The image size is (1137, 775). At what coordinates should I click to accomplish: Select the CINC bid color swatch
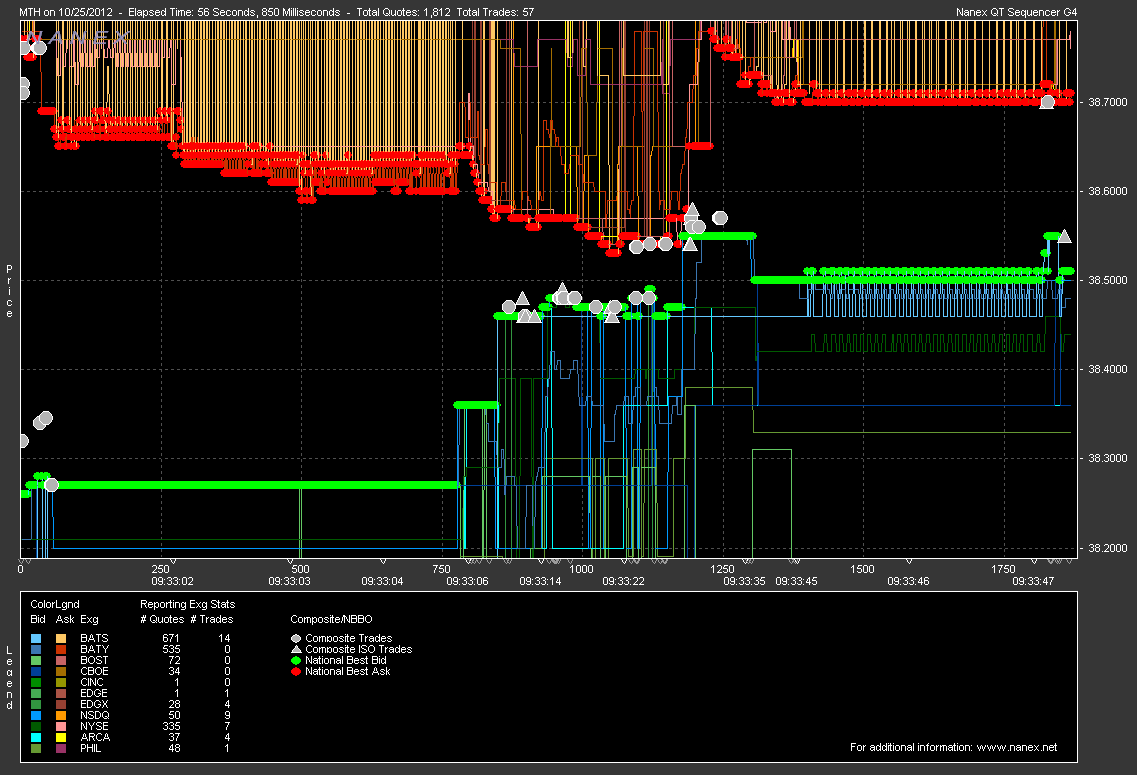pyautogui.click(x=36, y=682)
